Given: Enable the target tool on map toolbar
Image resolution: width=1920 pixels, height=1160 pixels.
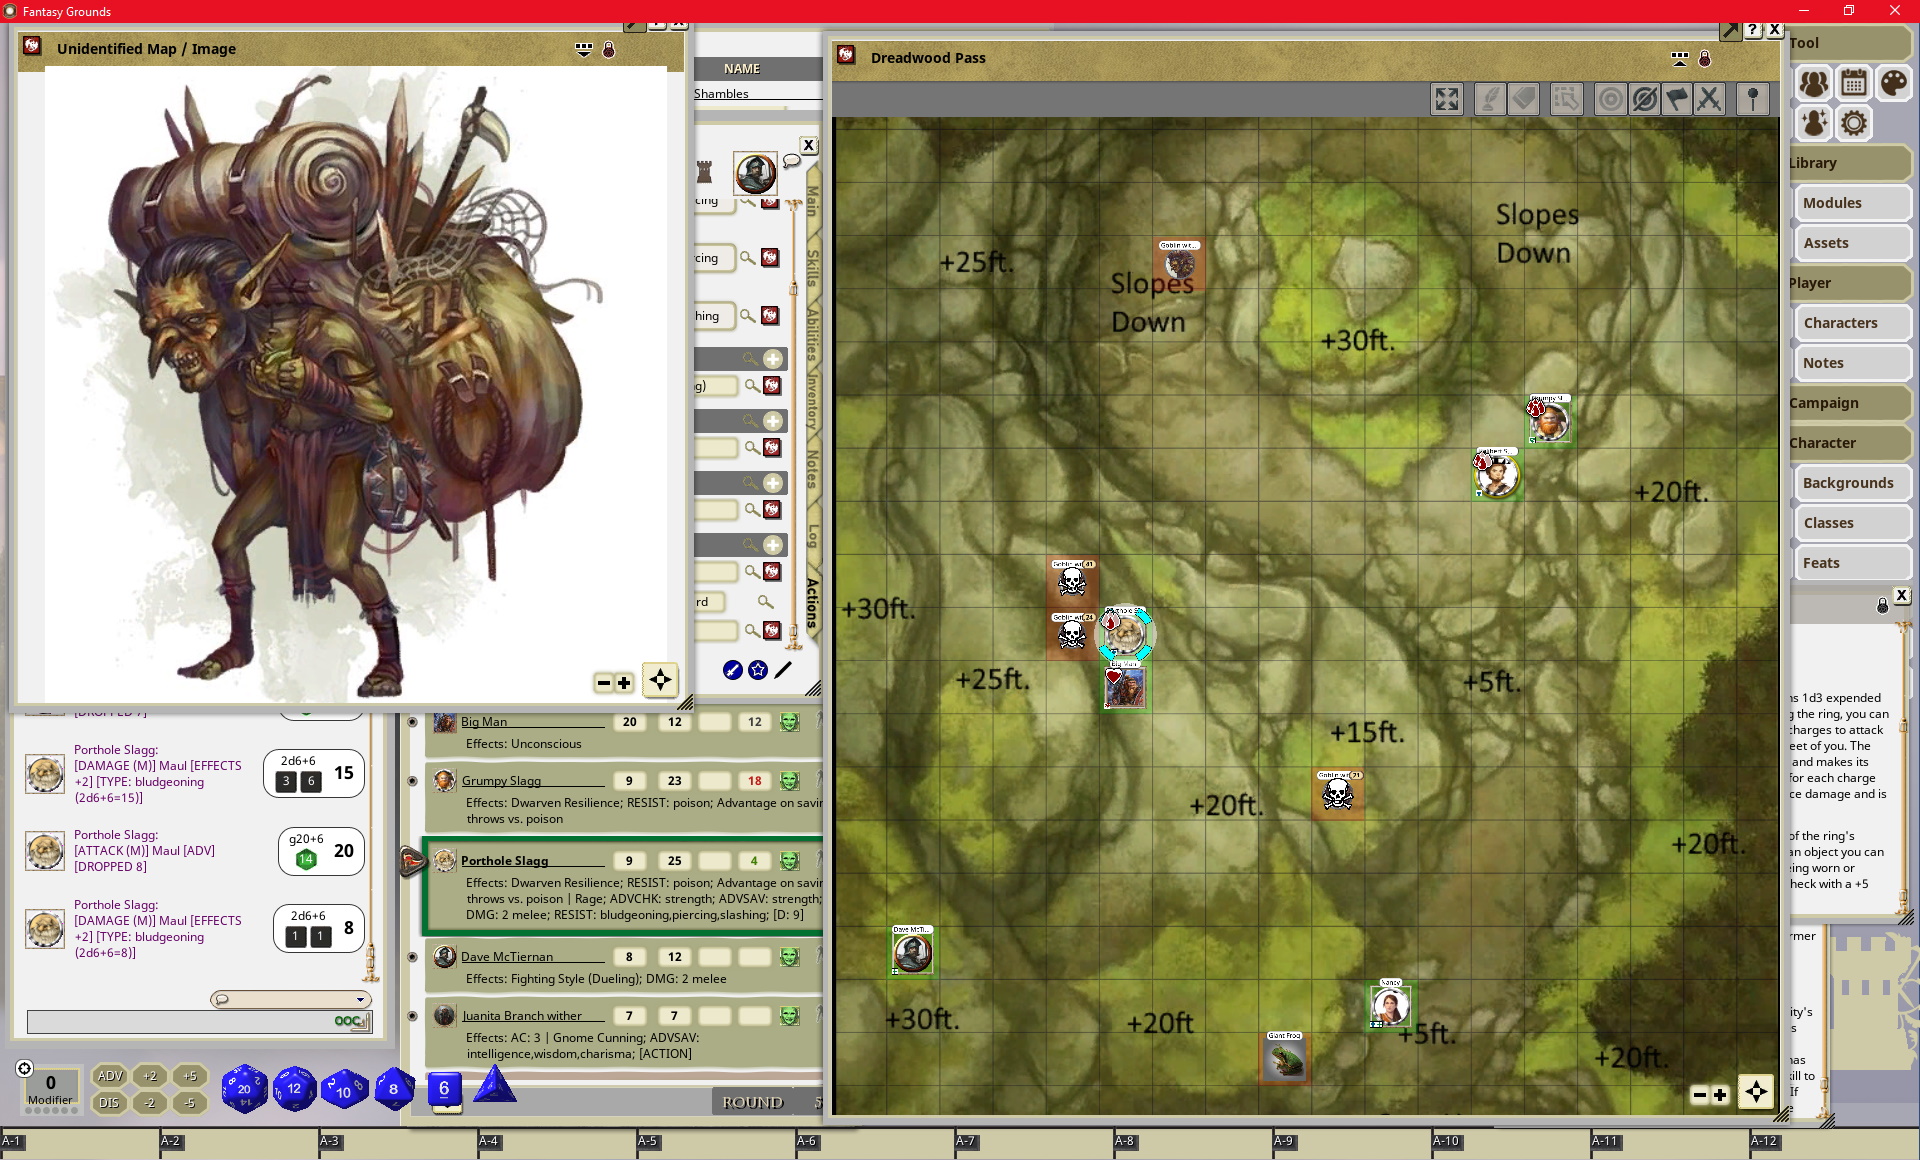Looking at the screenshot, I should click(x=1610, y=99).
